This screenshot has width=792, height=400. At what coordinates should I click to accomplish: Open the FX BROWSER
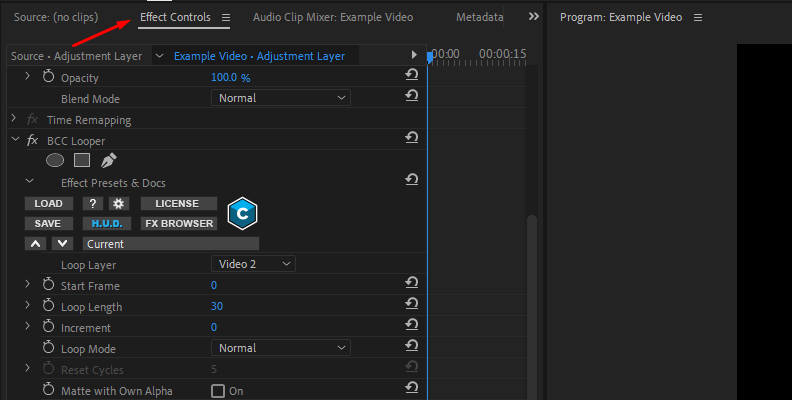(179, 224)
